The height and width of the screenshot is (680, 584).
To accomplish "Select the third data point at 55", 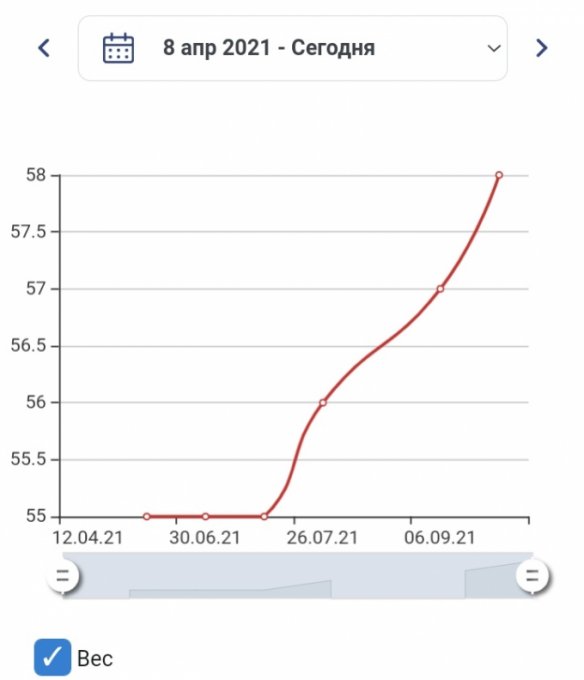I will pos(264,517).
